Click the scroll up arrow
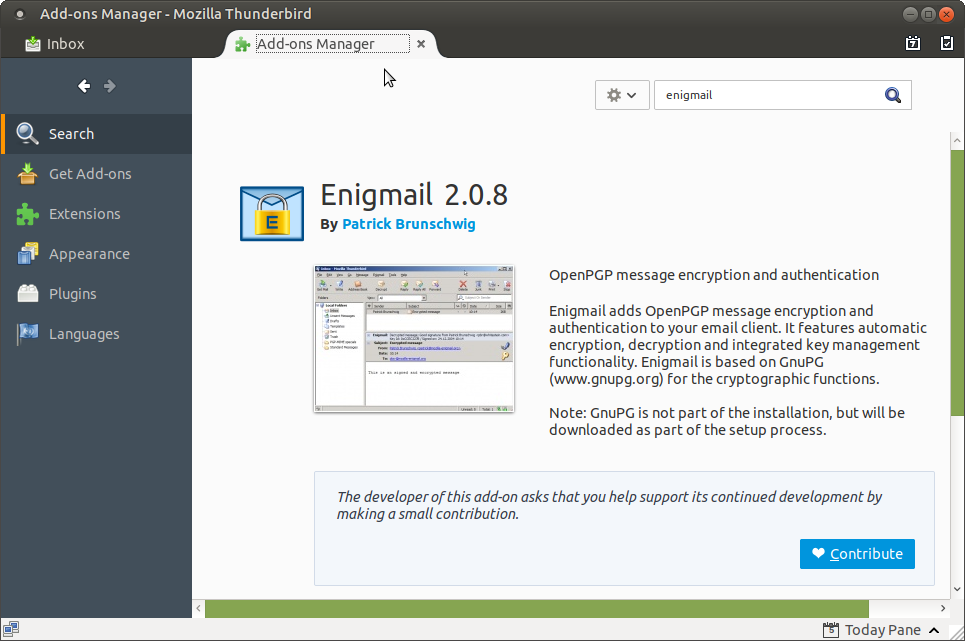 click(x=957, y=141)
